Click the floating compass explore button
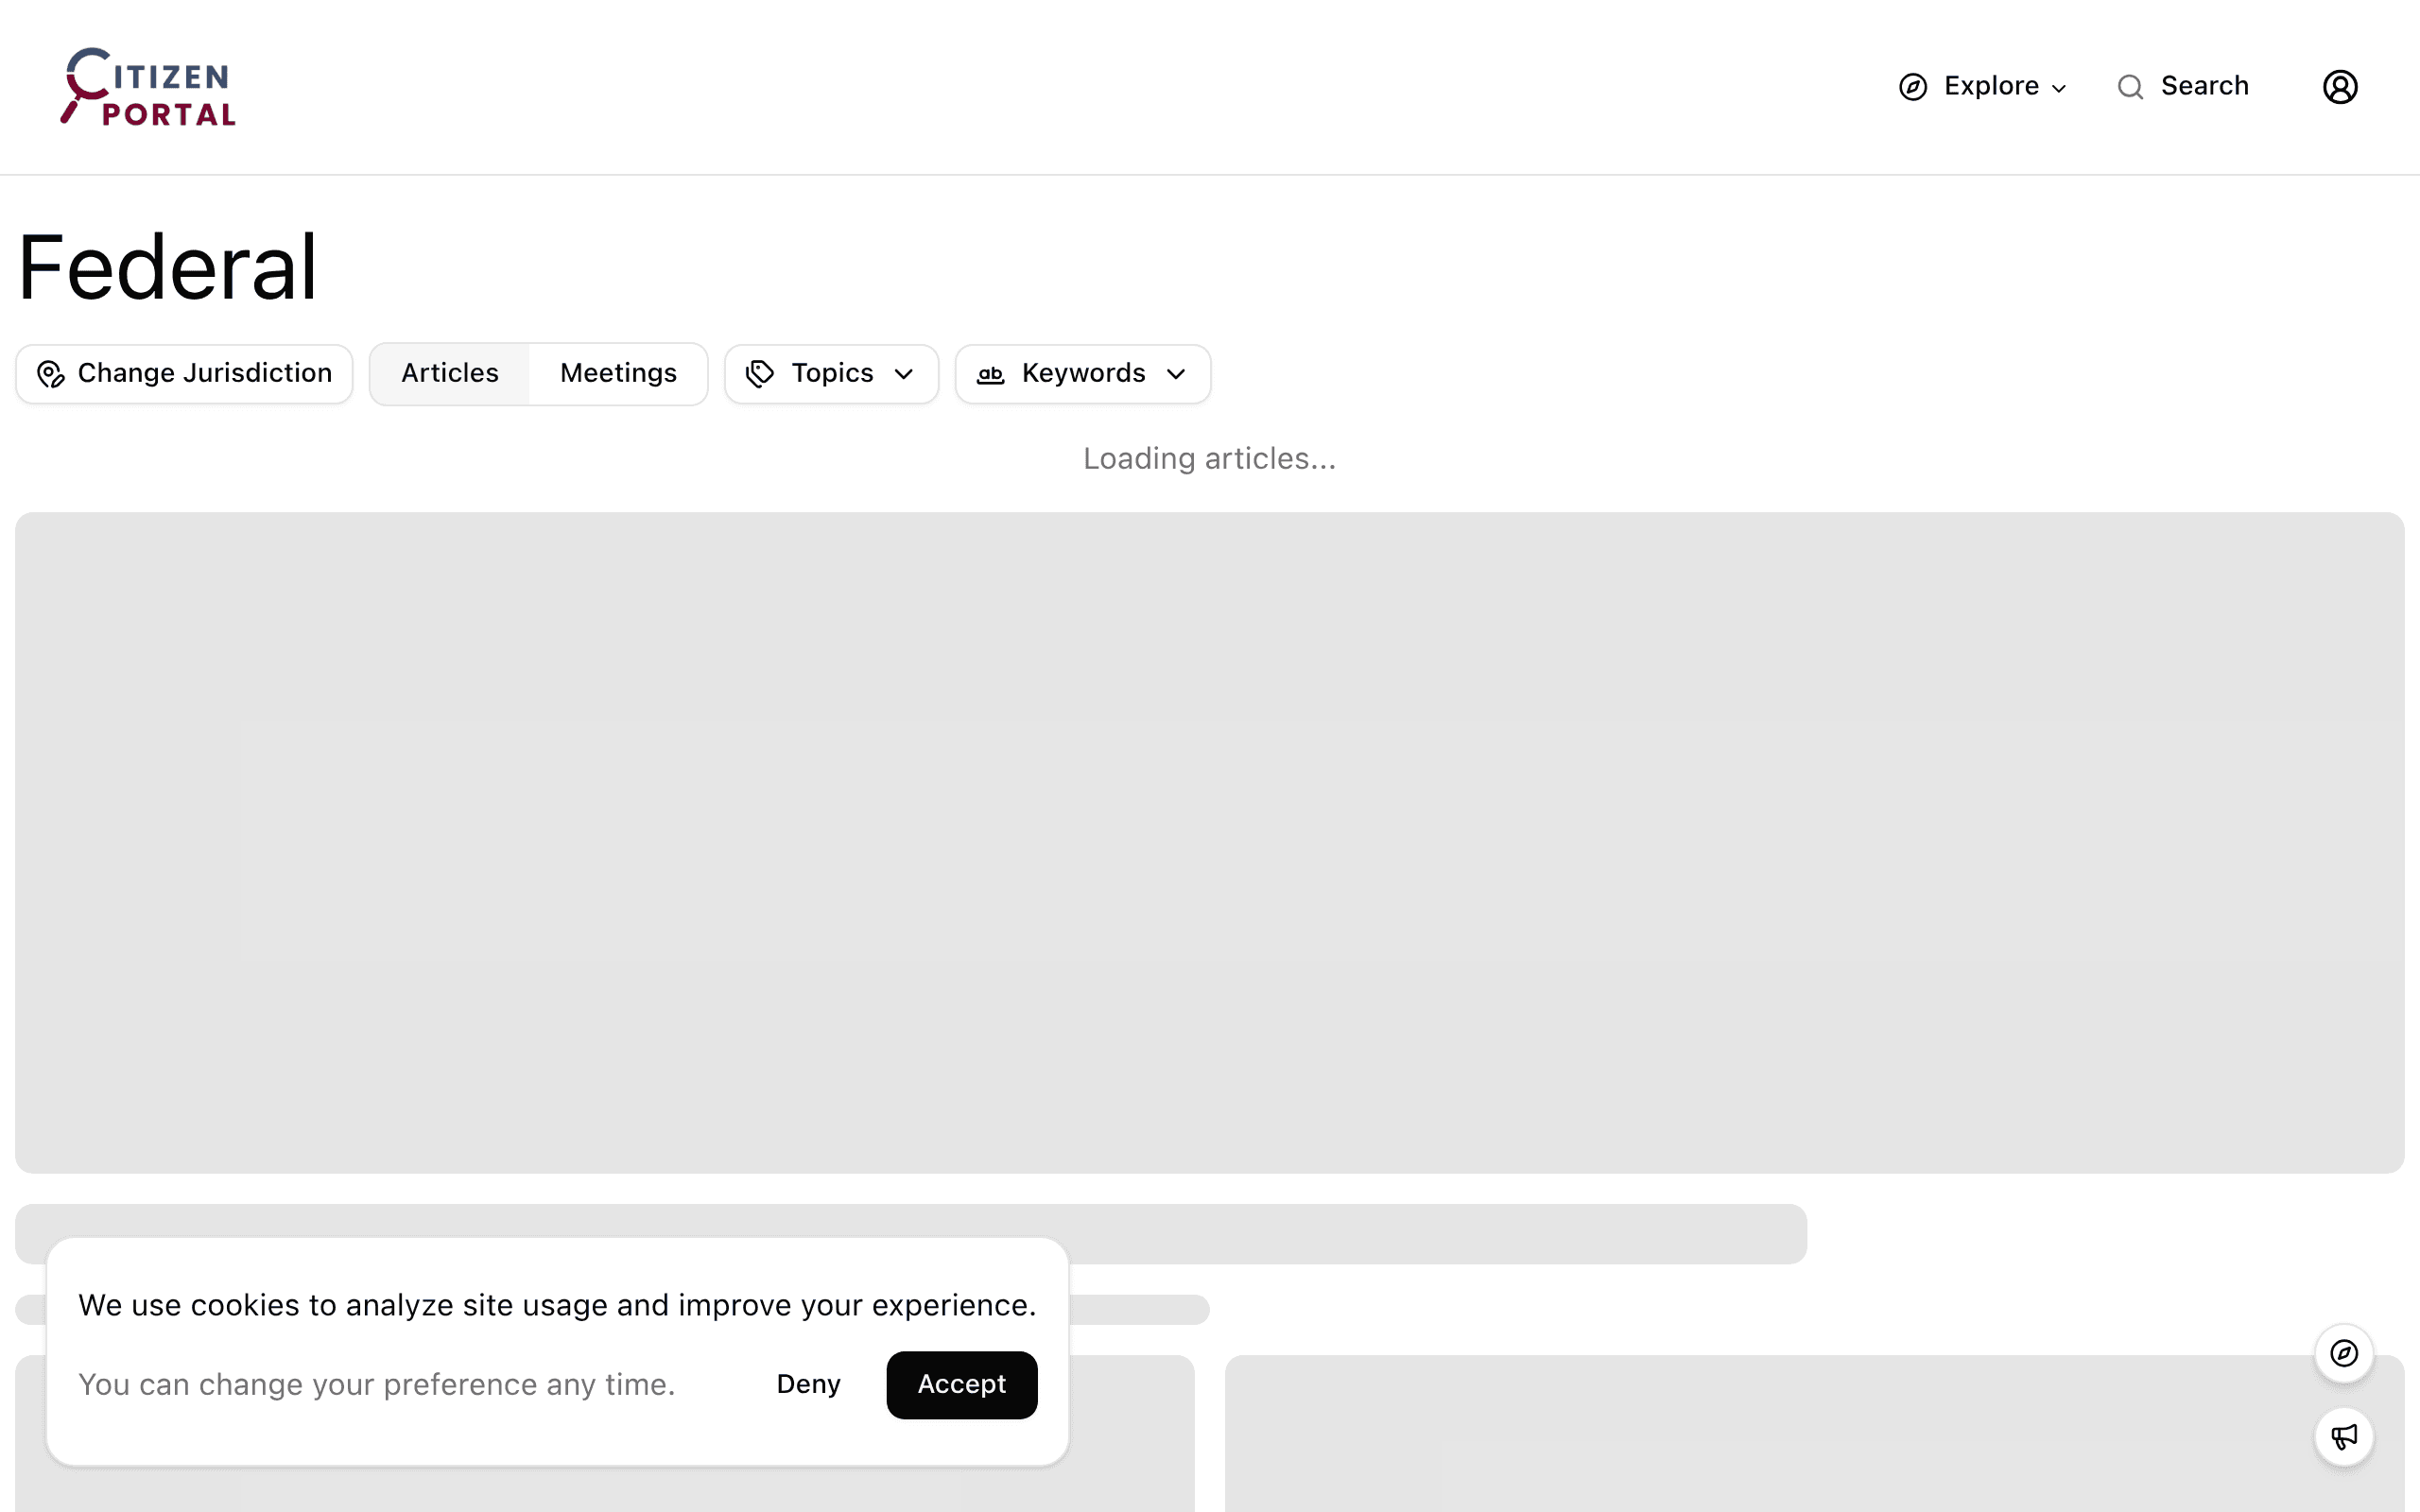The image size is (2420, 1512). click(x=2344, y=1353)
